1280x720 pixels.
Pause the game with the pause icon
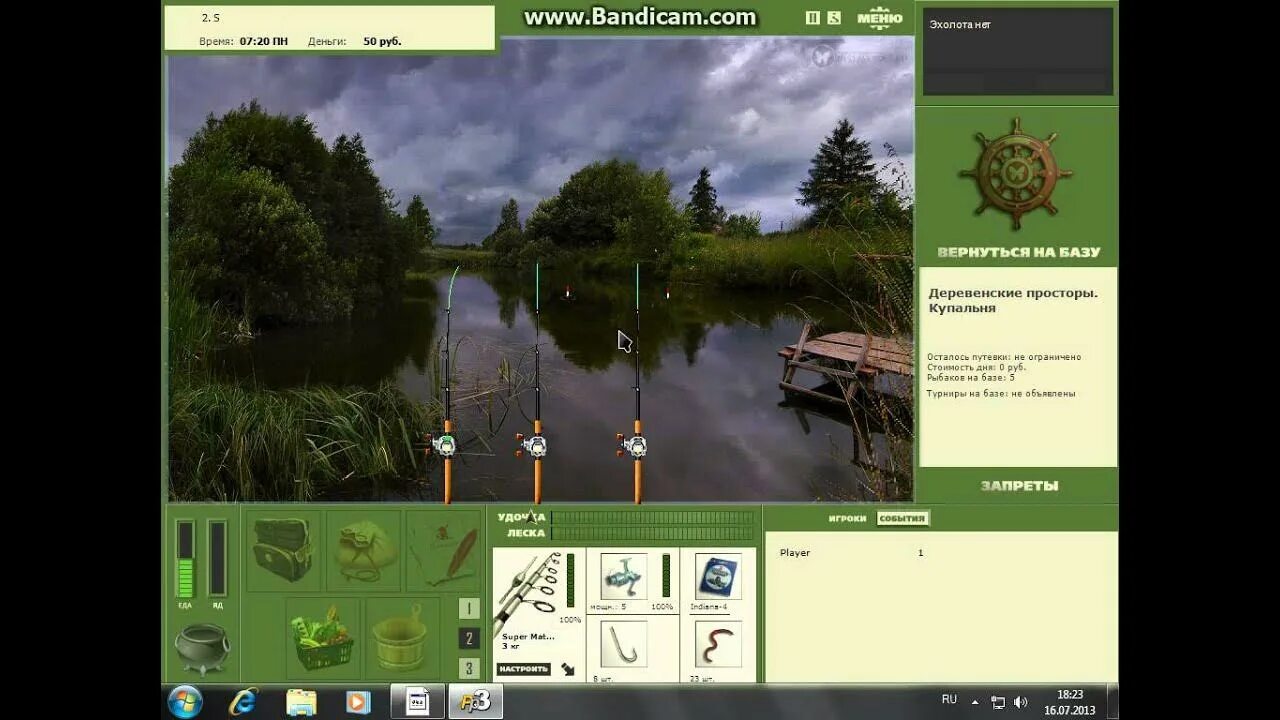813,17
